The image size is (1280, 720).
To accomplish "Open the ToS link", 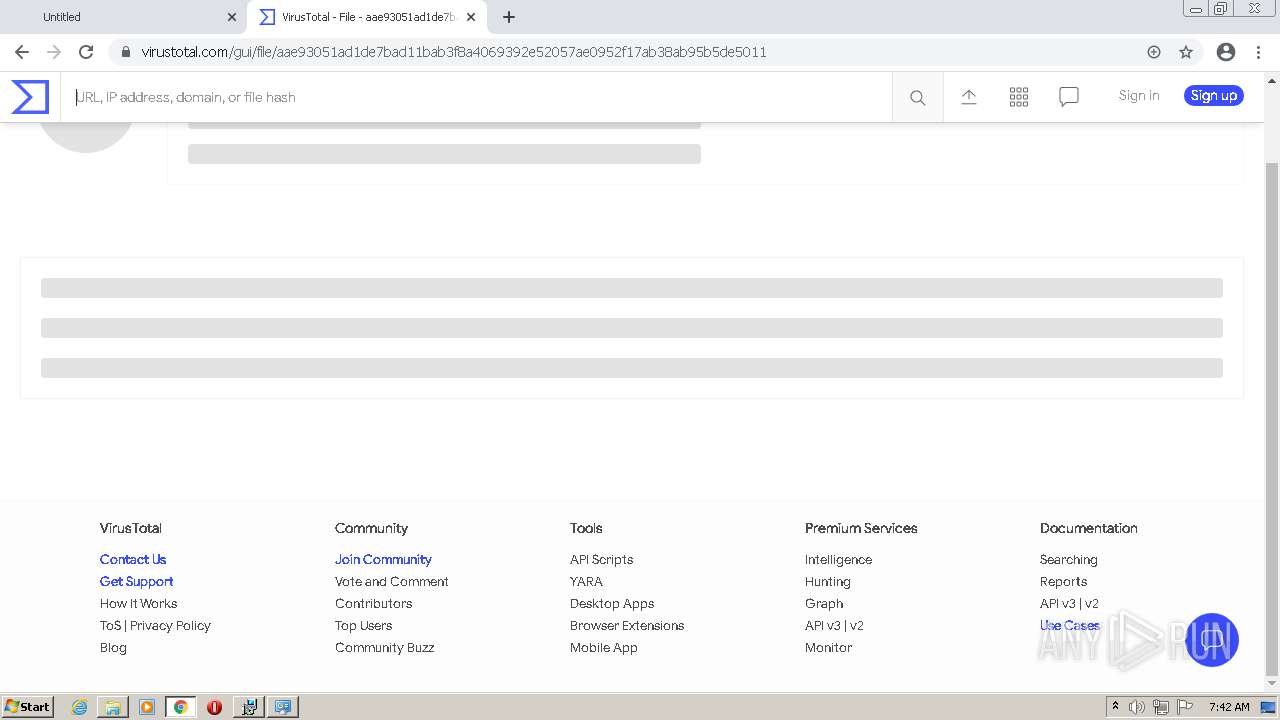I will click(x=110, y=625).
